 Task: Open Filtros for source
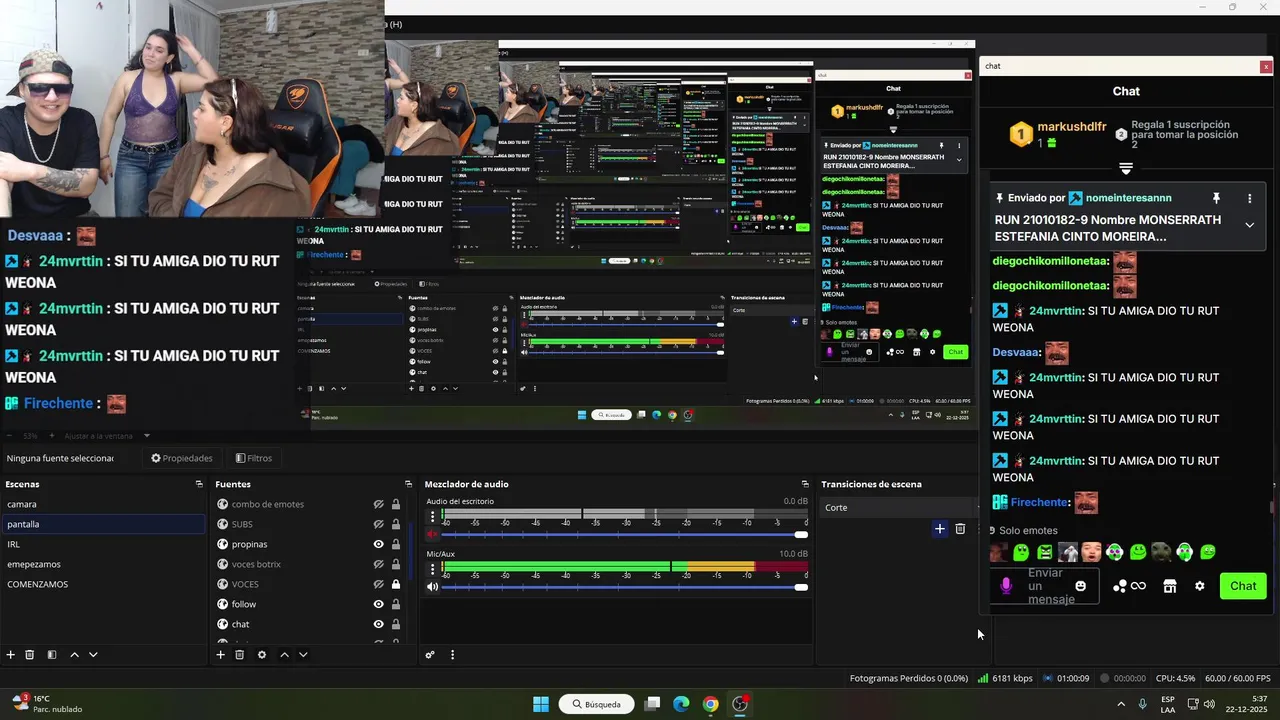click(x=254, y=458)
